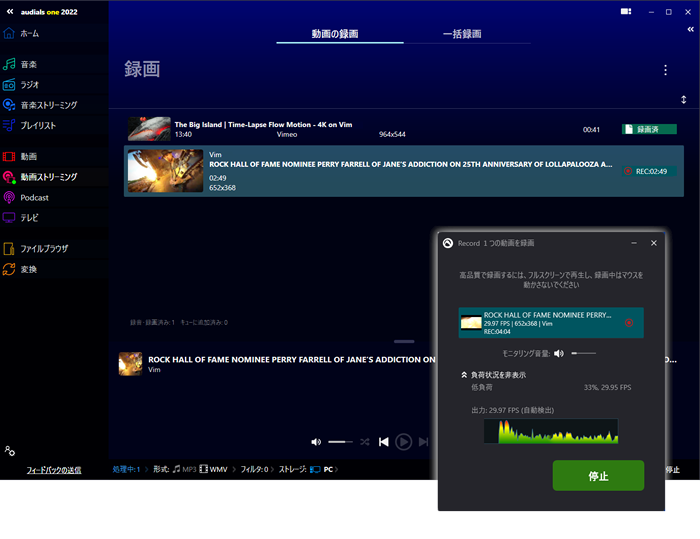Image resolution: width=700 pixels, height=539 pixels.
Task: Collapse the sidebar with the double-arrow icon
Action: click(x=10, y=12)
